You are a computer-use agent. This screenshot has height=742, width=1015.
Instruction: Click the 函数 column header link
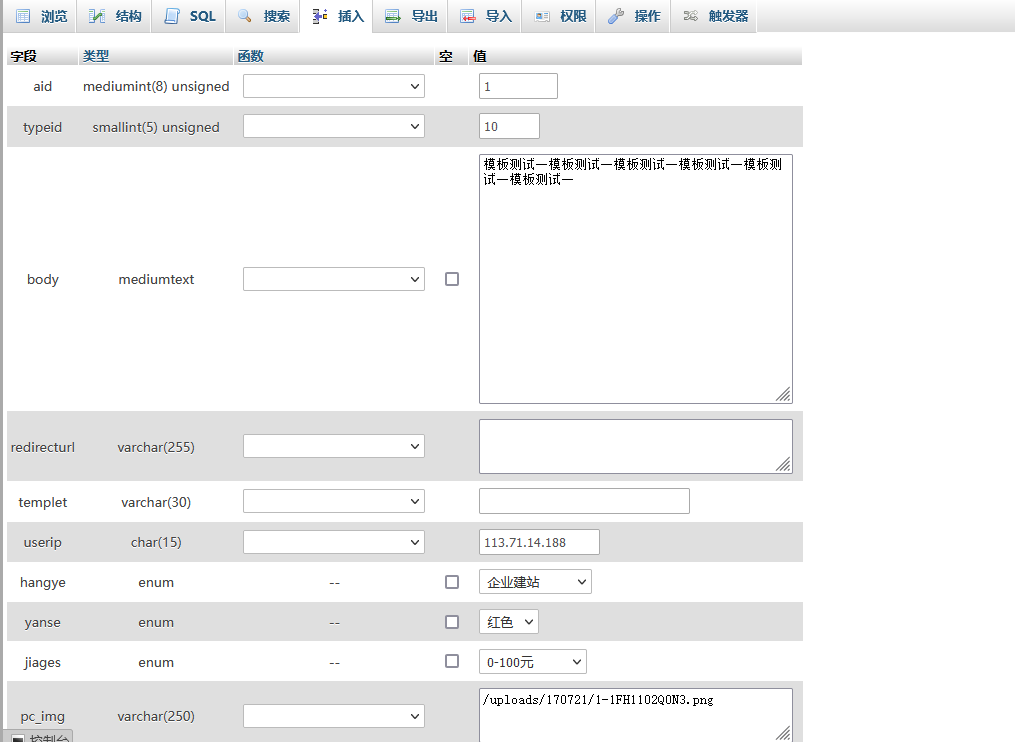point(251,56)
